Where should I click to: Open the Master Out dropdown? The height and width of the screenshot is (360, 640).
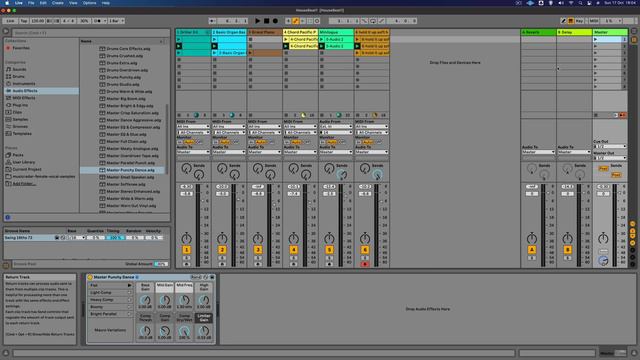pos(610,158)
